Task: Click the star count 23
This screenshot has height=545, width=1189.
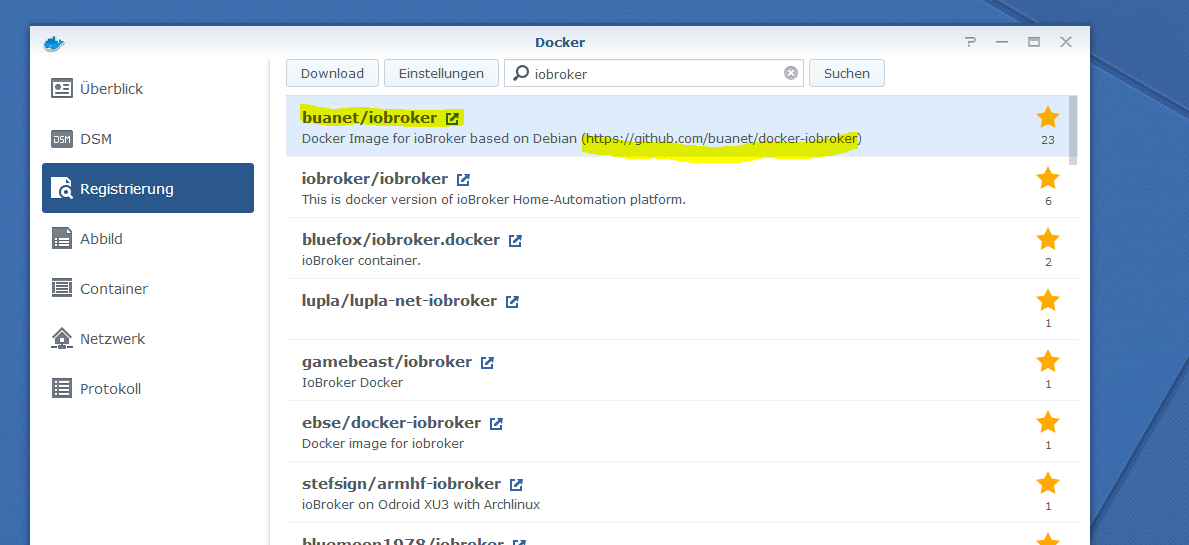Action: pyautogui.click(x=1048, y=139)
